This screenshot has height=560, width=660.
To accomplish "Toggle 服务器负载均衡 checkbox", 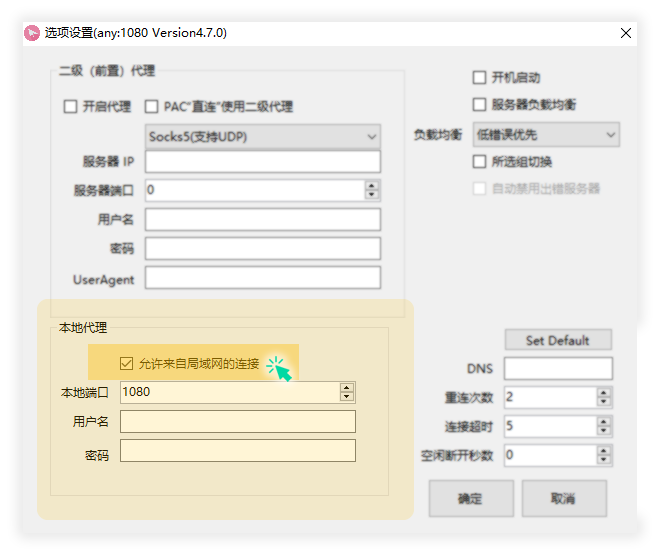I will pos(480,105).
